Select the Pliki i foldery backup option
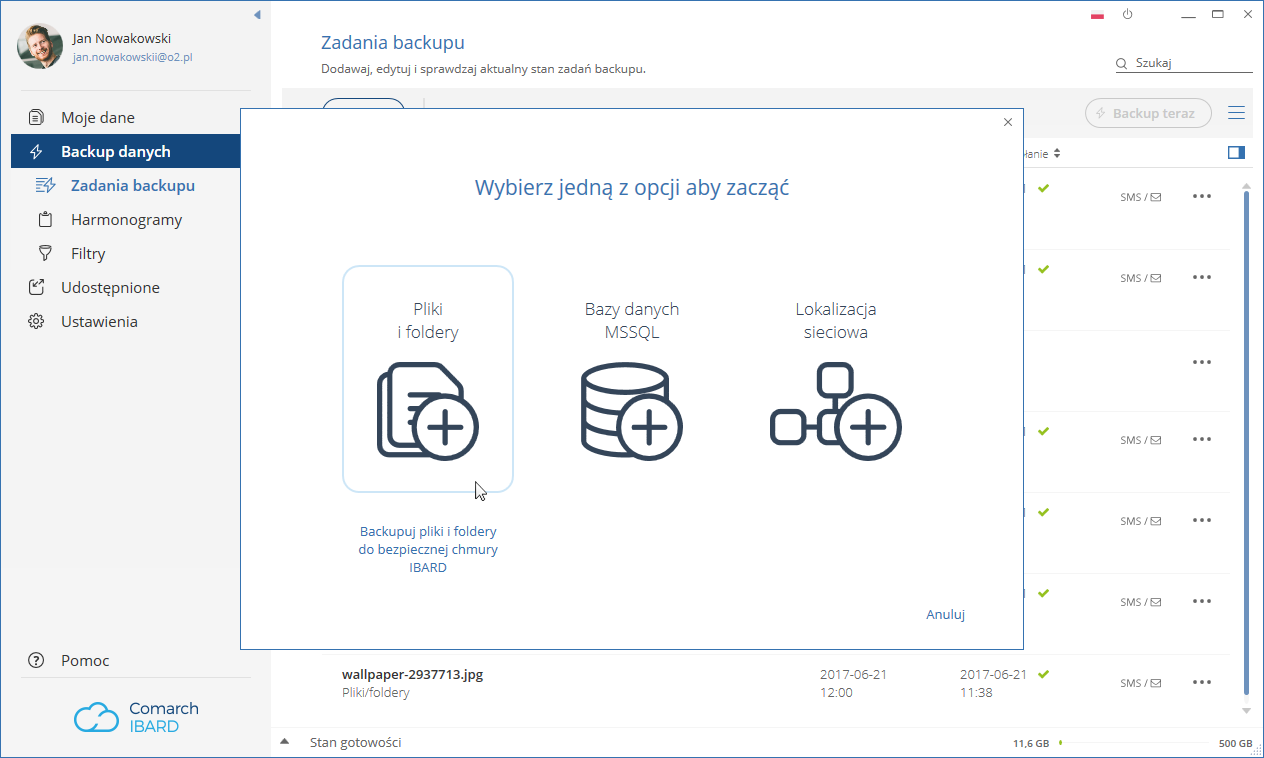 click(427, 378)
